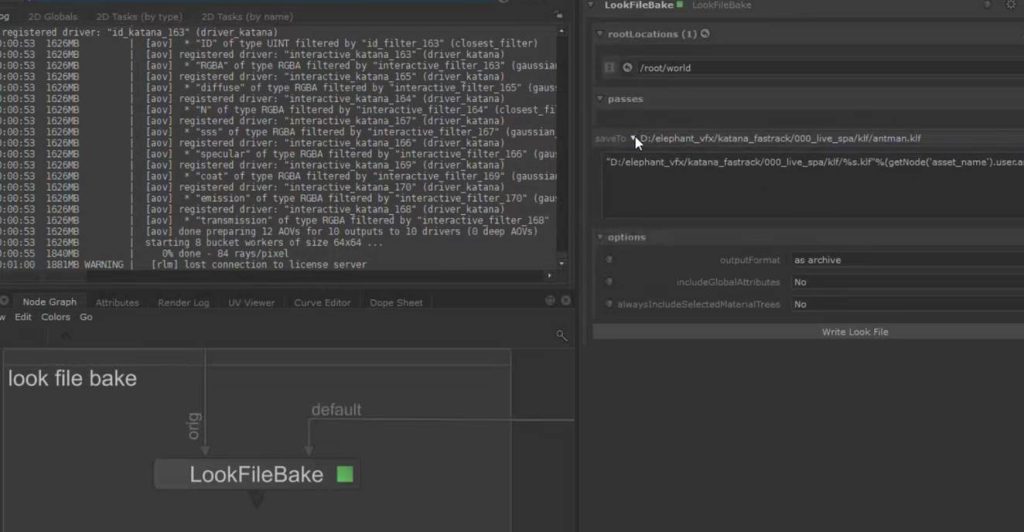Viewport: 1024px width, 532px height.
Task: Switch to the Render Log tab
Action: pos(183,302)
